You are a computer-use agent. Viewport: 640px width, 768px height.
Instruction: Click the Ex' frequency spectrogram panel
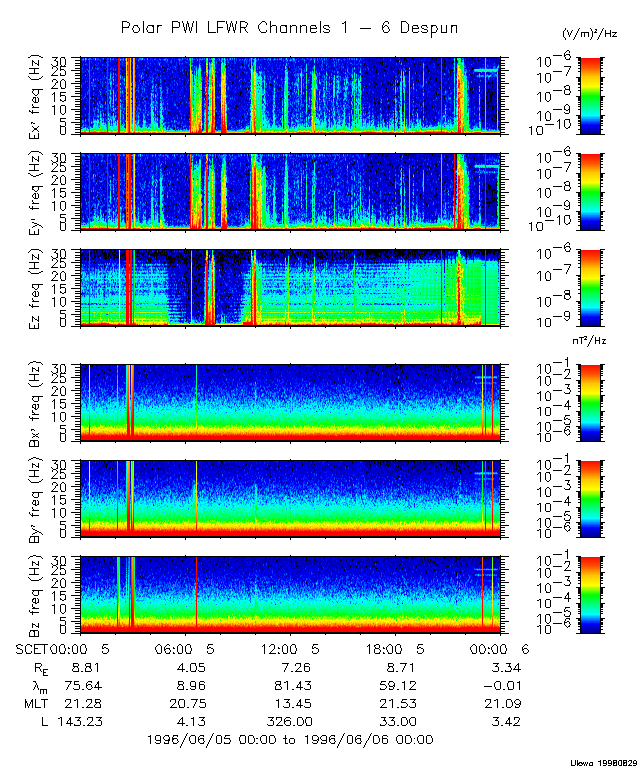(x=290, y=95)
